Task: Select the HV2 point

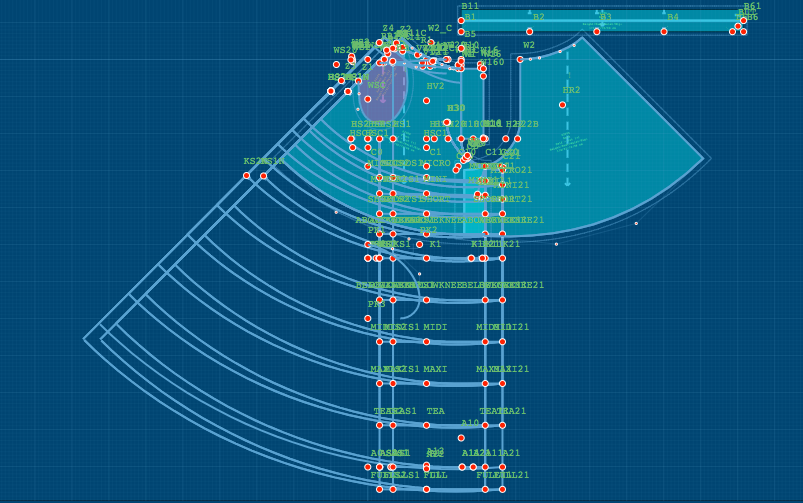Action: pos(426,100)
